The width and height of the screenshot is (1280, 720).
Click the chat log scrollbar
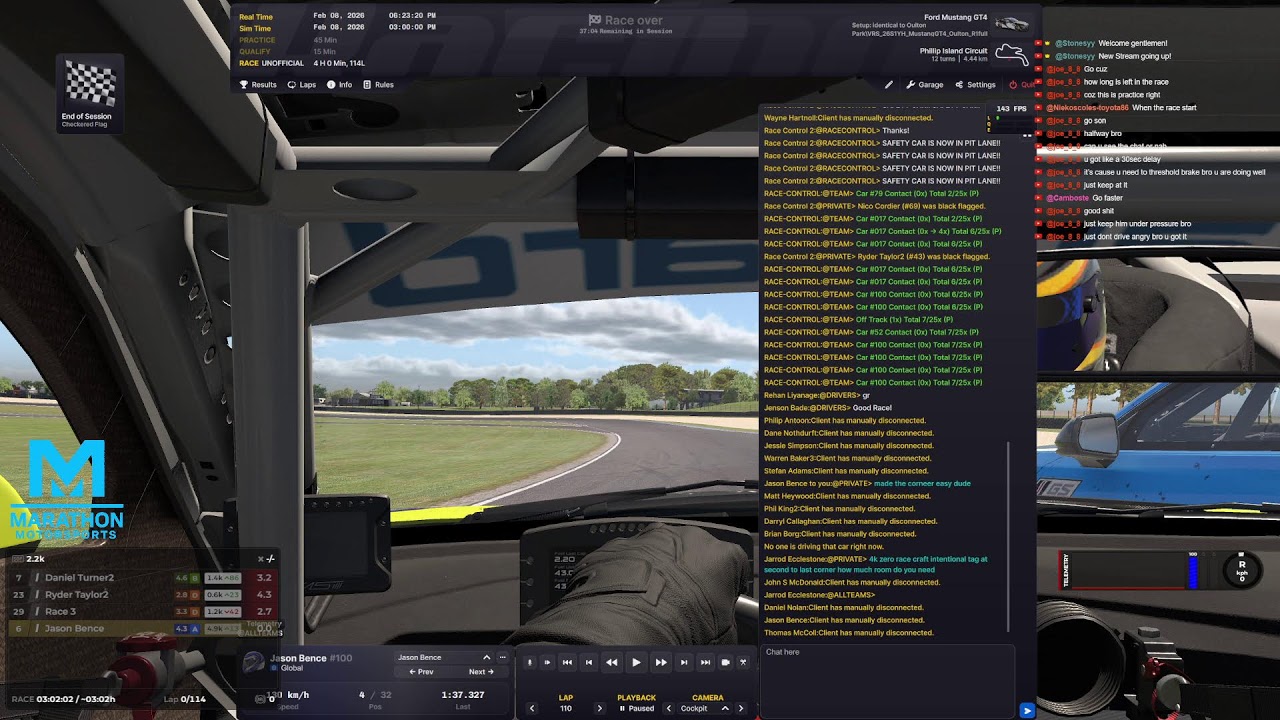click(x=1009, y=535)
